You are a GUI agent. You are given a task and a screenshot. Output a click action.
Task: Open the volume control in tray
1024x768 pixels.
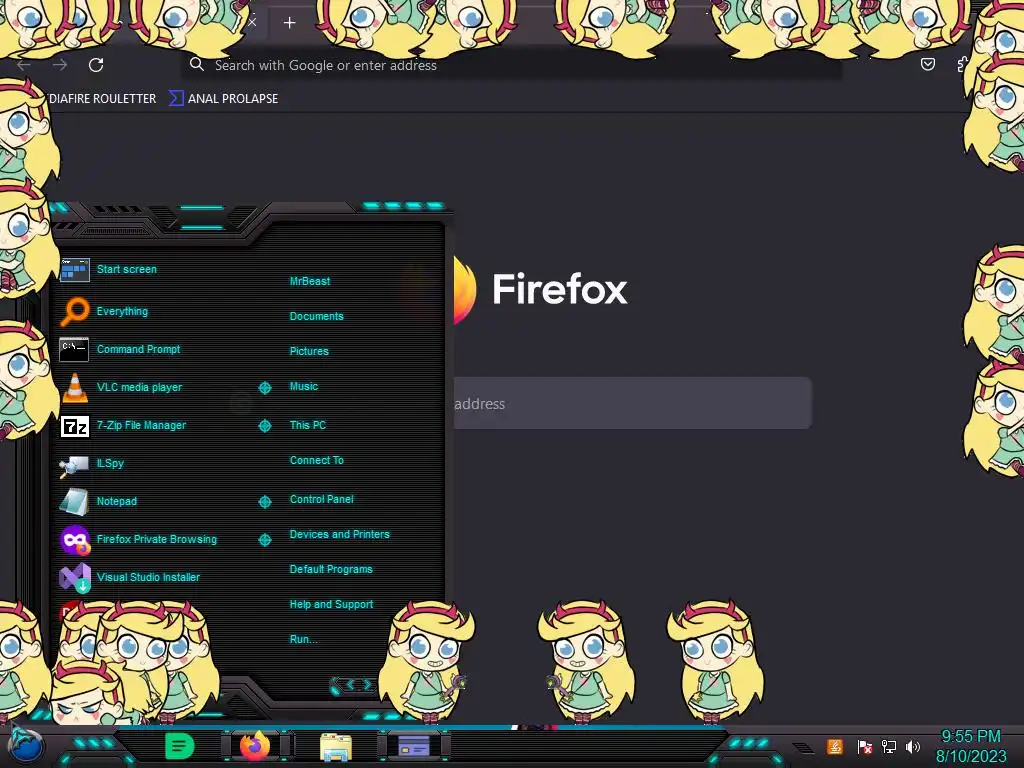[x=913, y=746]
